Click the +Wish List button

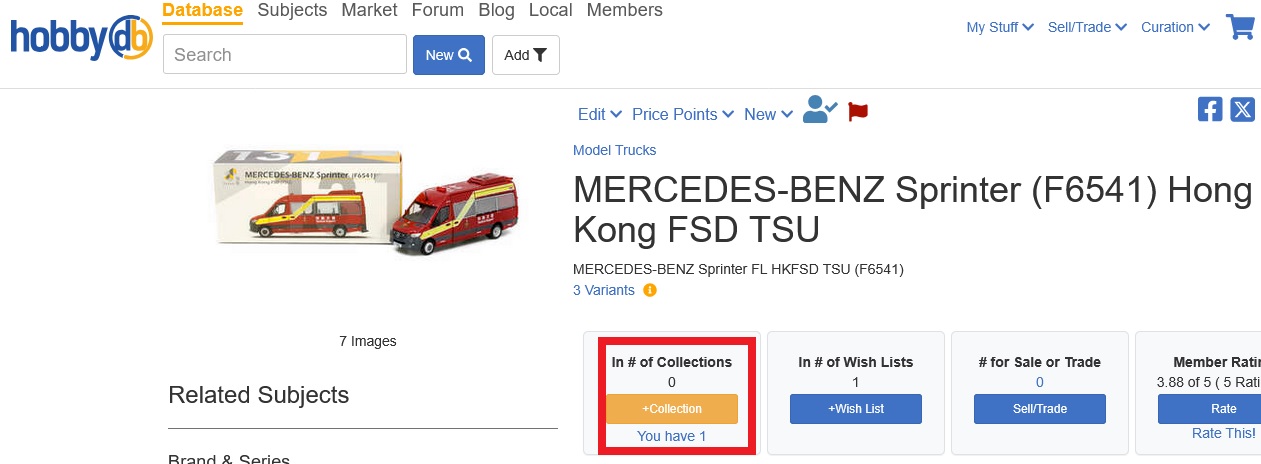click(x=856, y=409)
